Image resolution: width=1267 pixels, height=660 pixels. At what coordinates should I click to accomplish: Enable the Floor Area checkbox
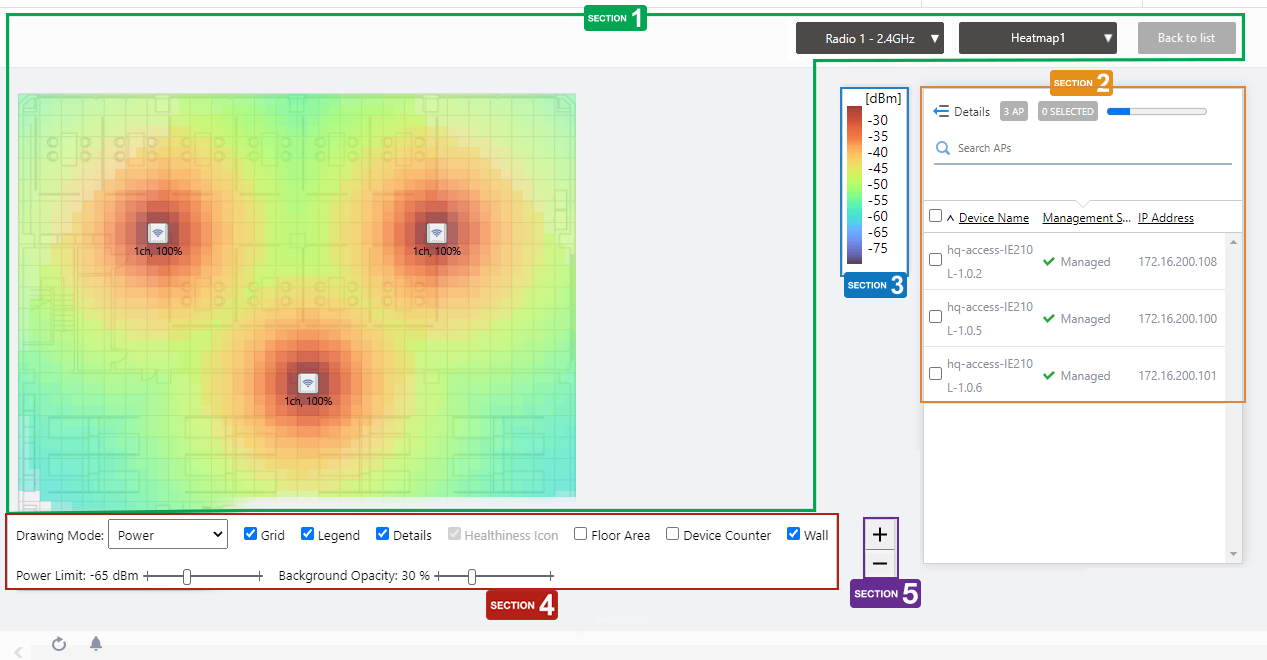point(581,534)
